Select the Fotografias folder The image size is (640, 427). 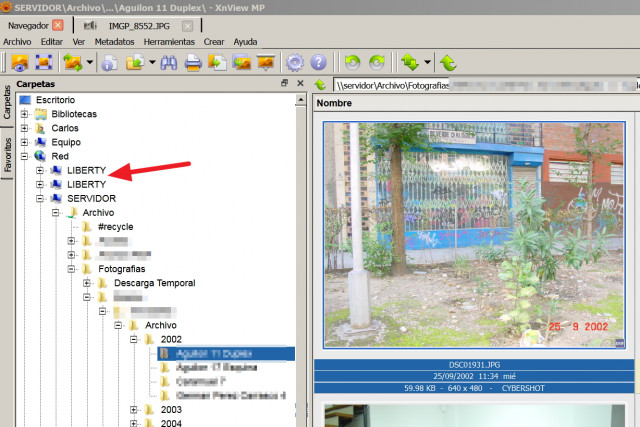pyautogui.click(x=122, y=269)
